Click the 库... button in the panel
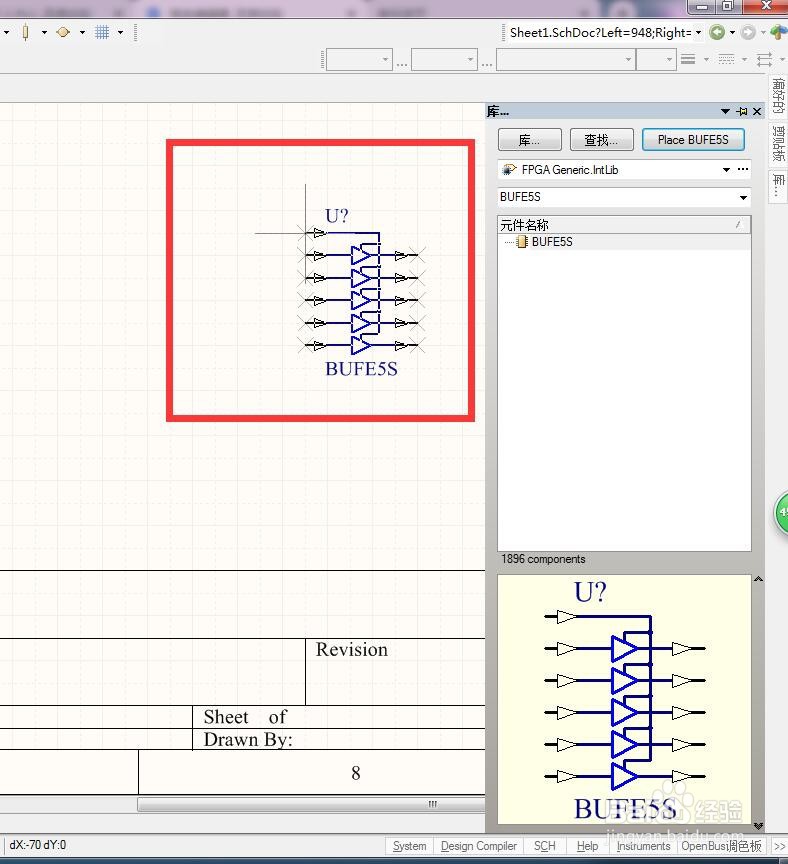 [530, 139]
